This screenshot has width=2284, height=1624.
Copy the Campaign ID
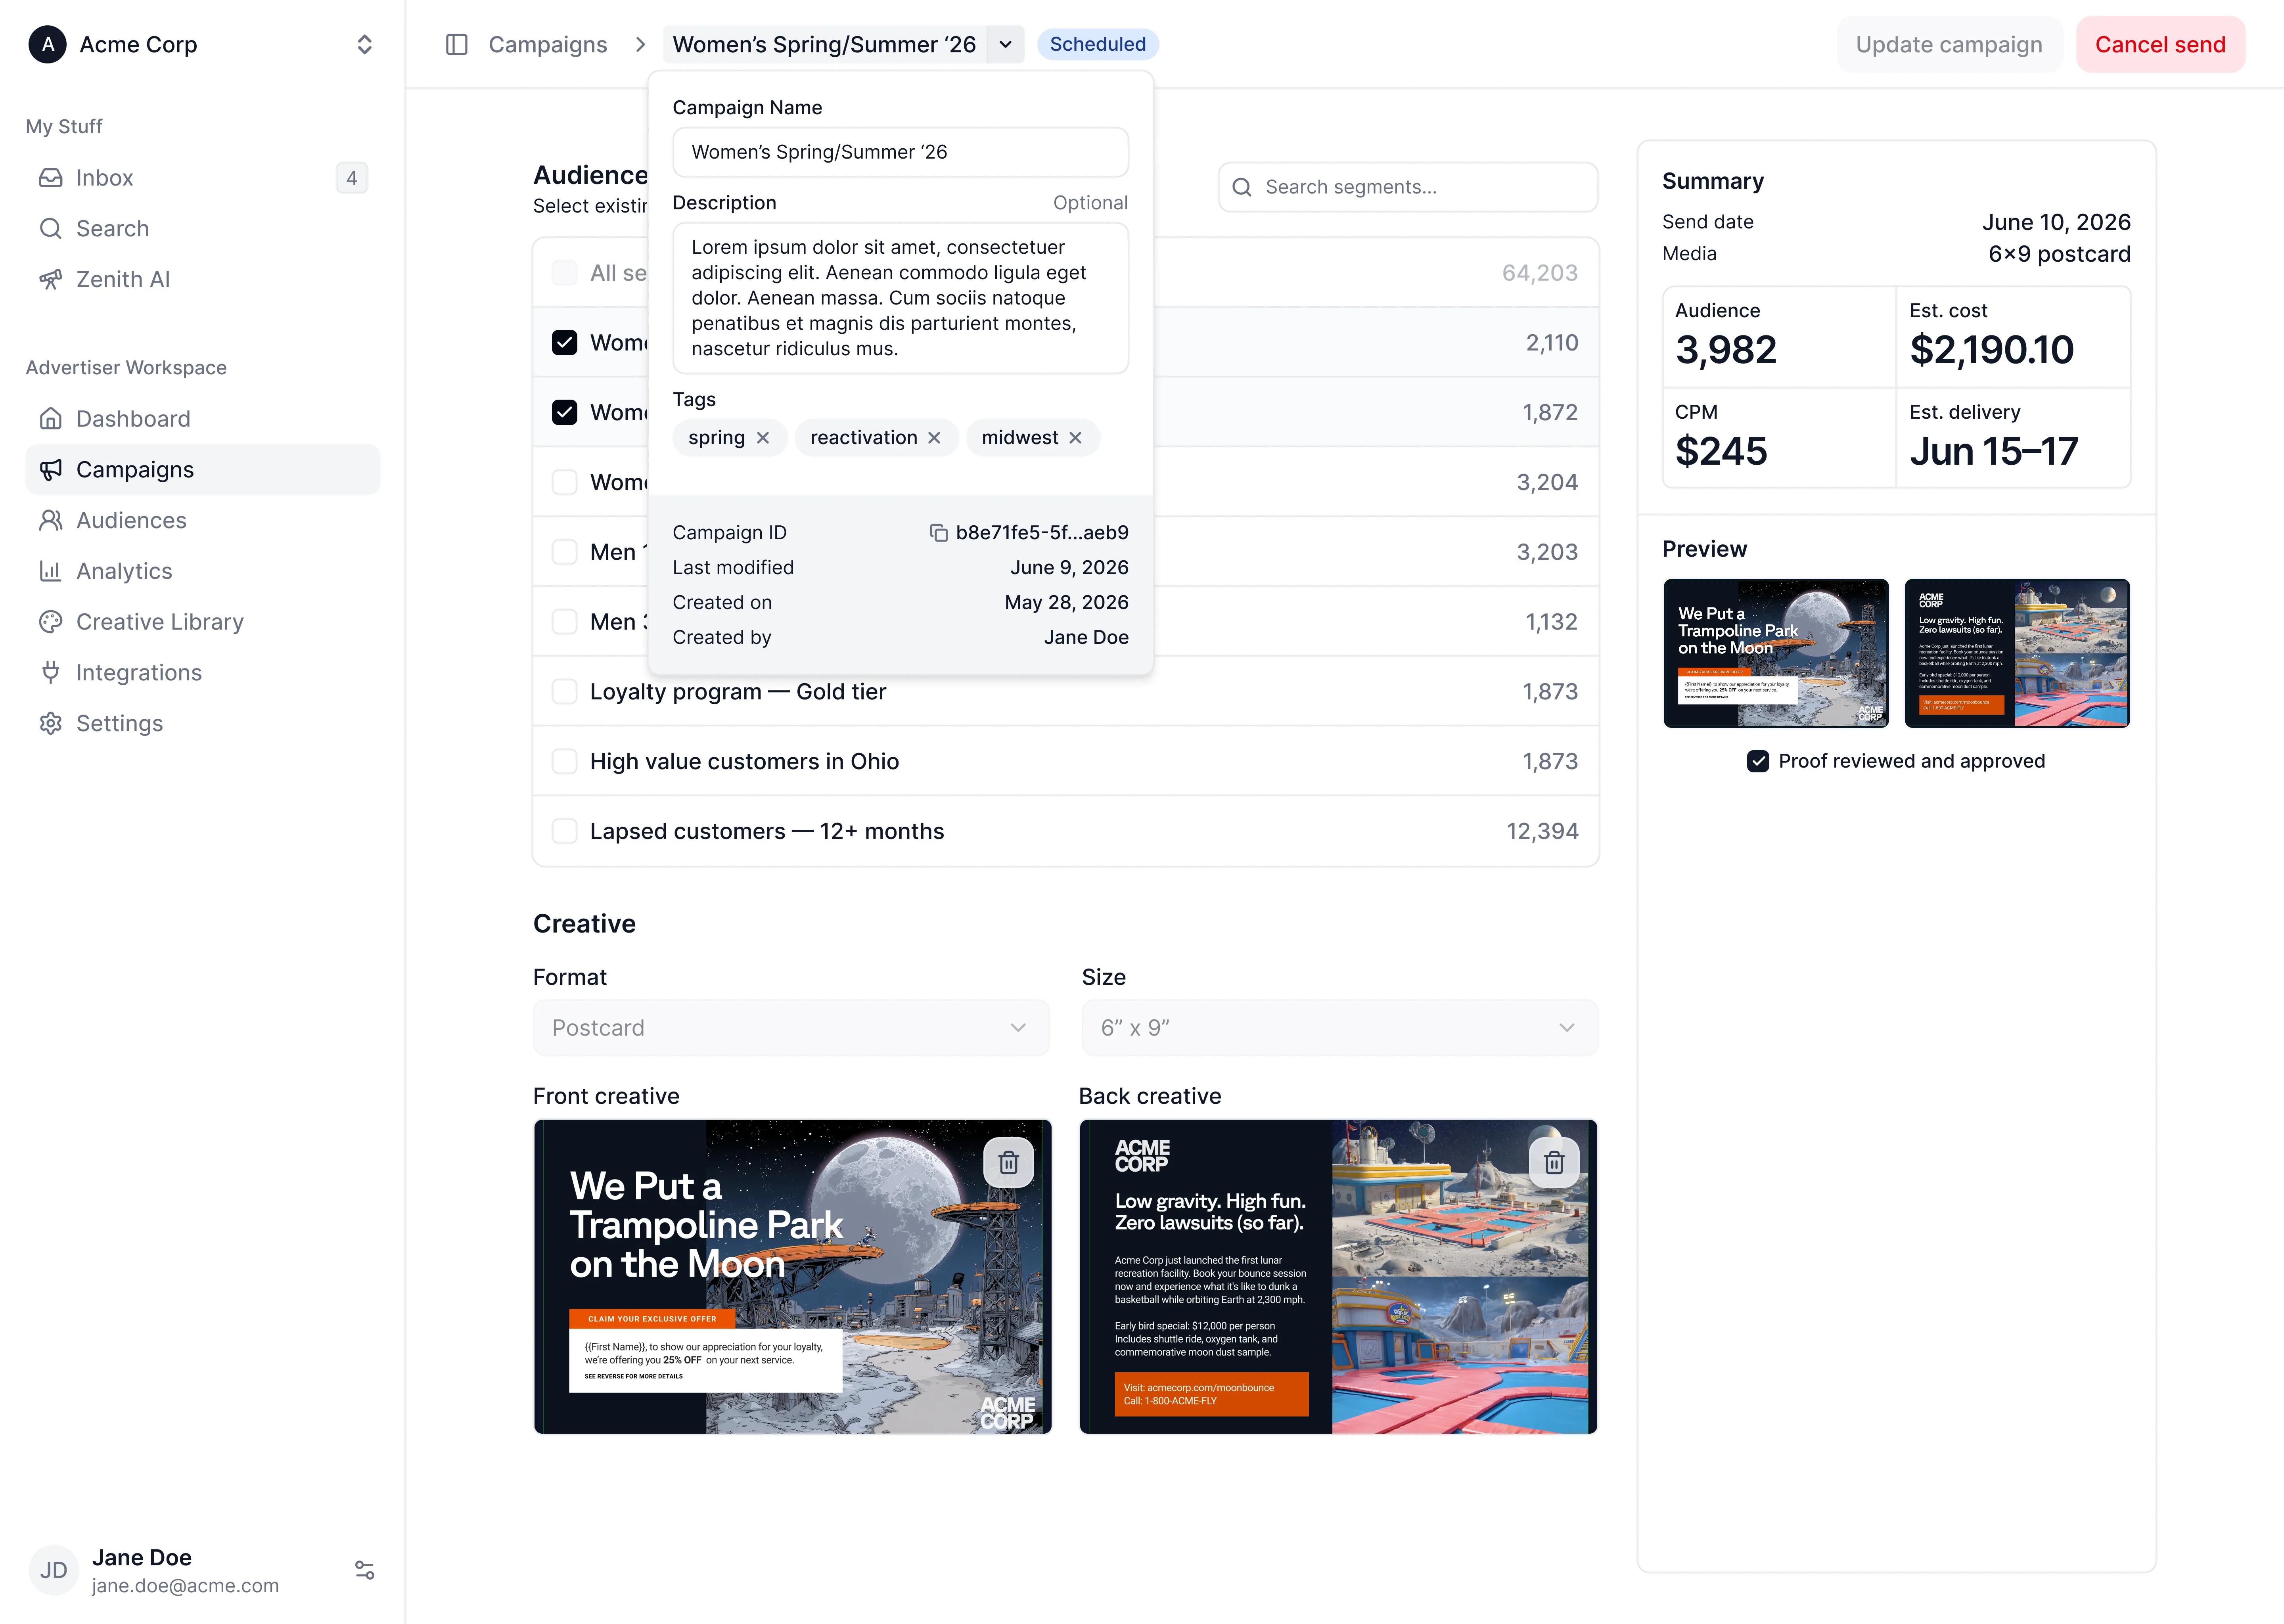pos(938,533)
